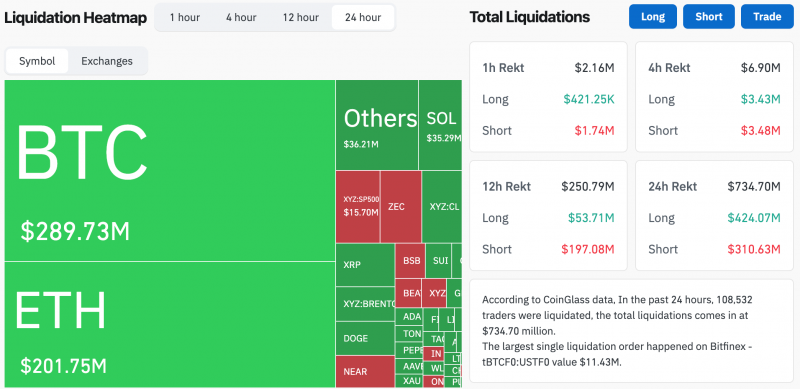Select the 1 hour timeframe tab
Screen dimensions: 800x389
click(185, 17)
